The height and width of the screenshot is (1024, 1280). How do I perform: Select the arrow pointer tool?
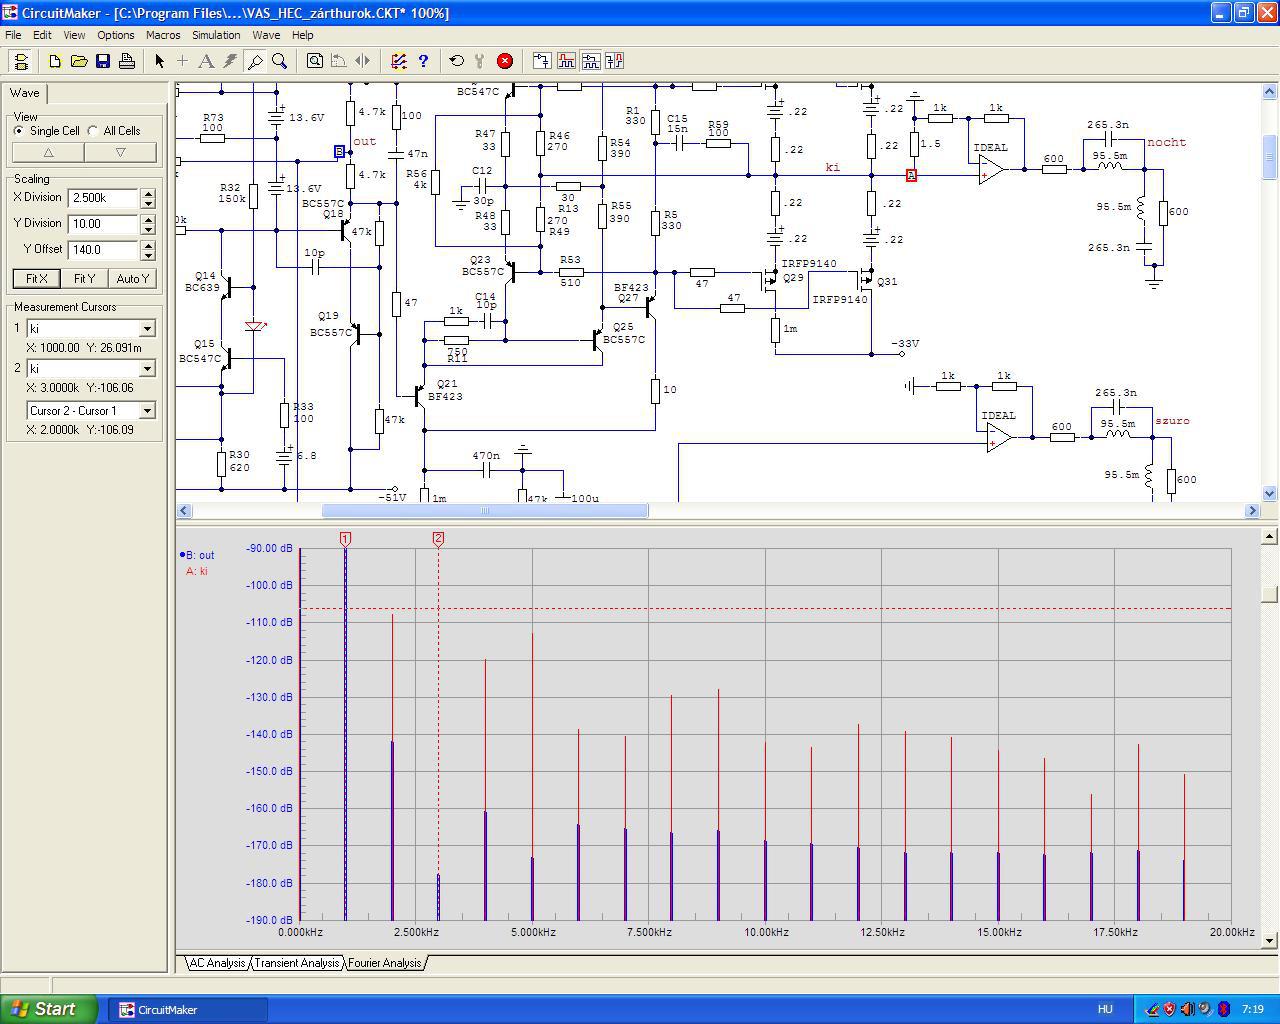[159, 61]
